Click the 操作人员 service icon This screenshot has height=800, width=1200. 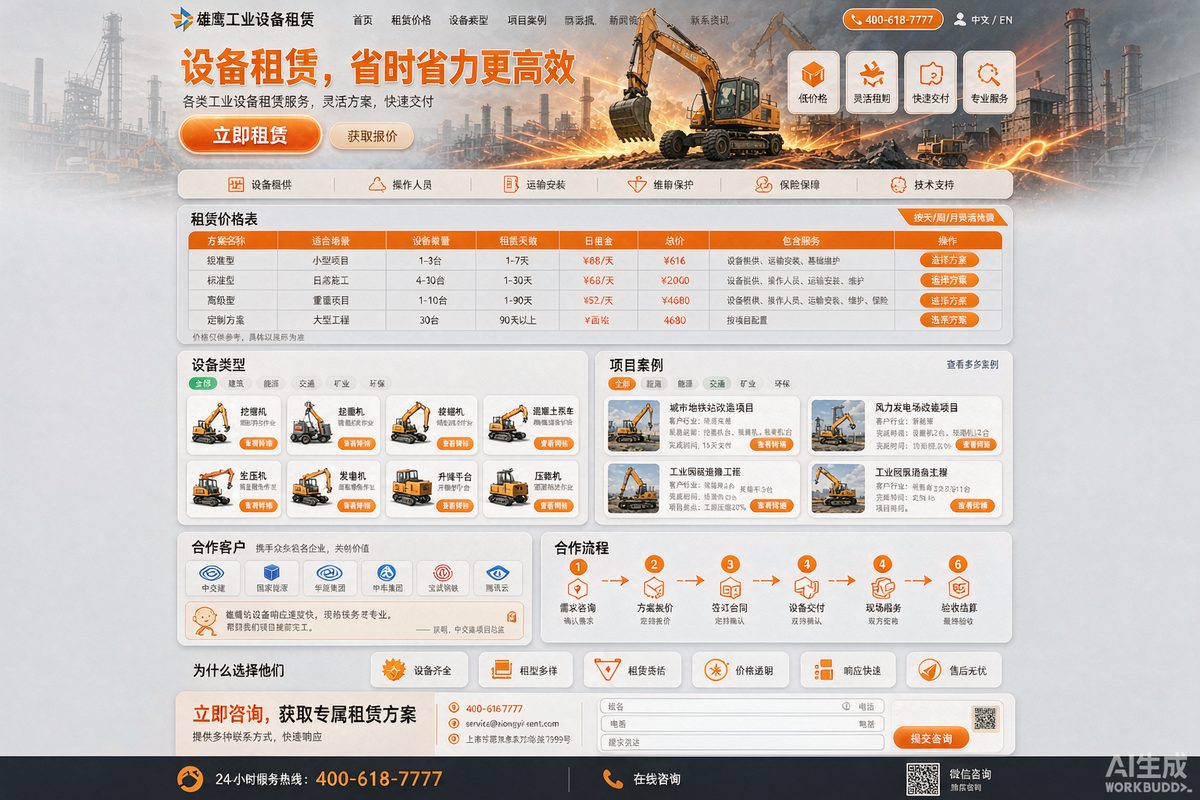377,184
